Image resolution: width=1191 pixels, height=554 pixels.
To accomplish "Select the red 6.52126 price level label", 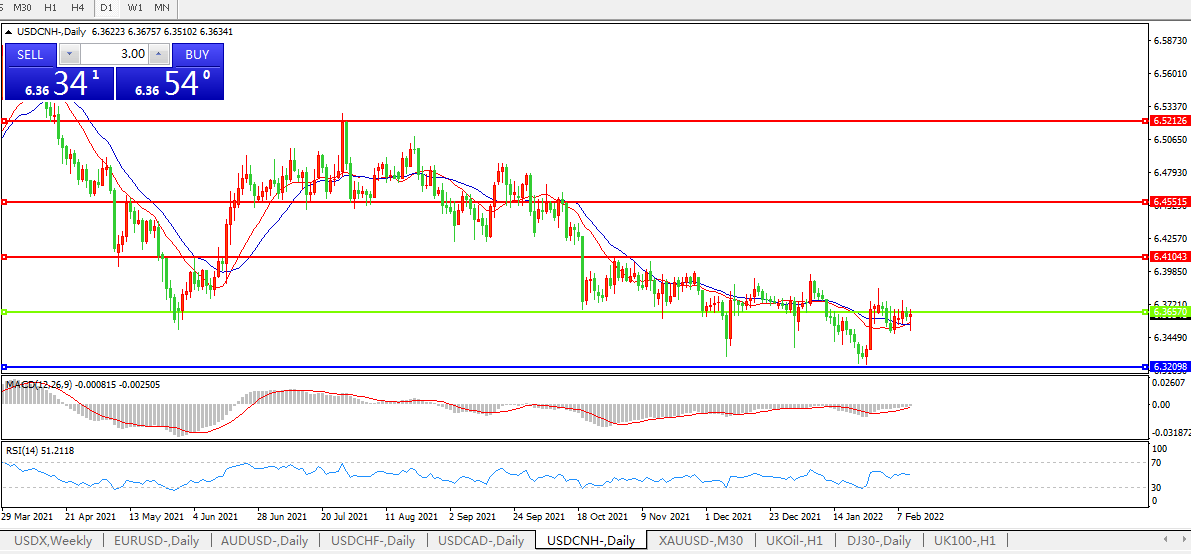I will pos(1167,121).
